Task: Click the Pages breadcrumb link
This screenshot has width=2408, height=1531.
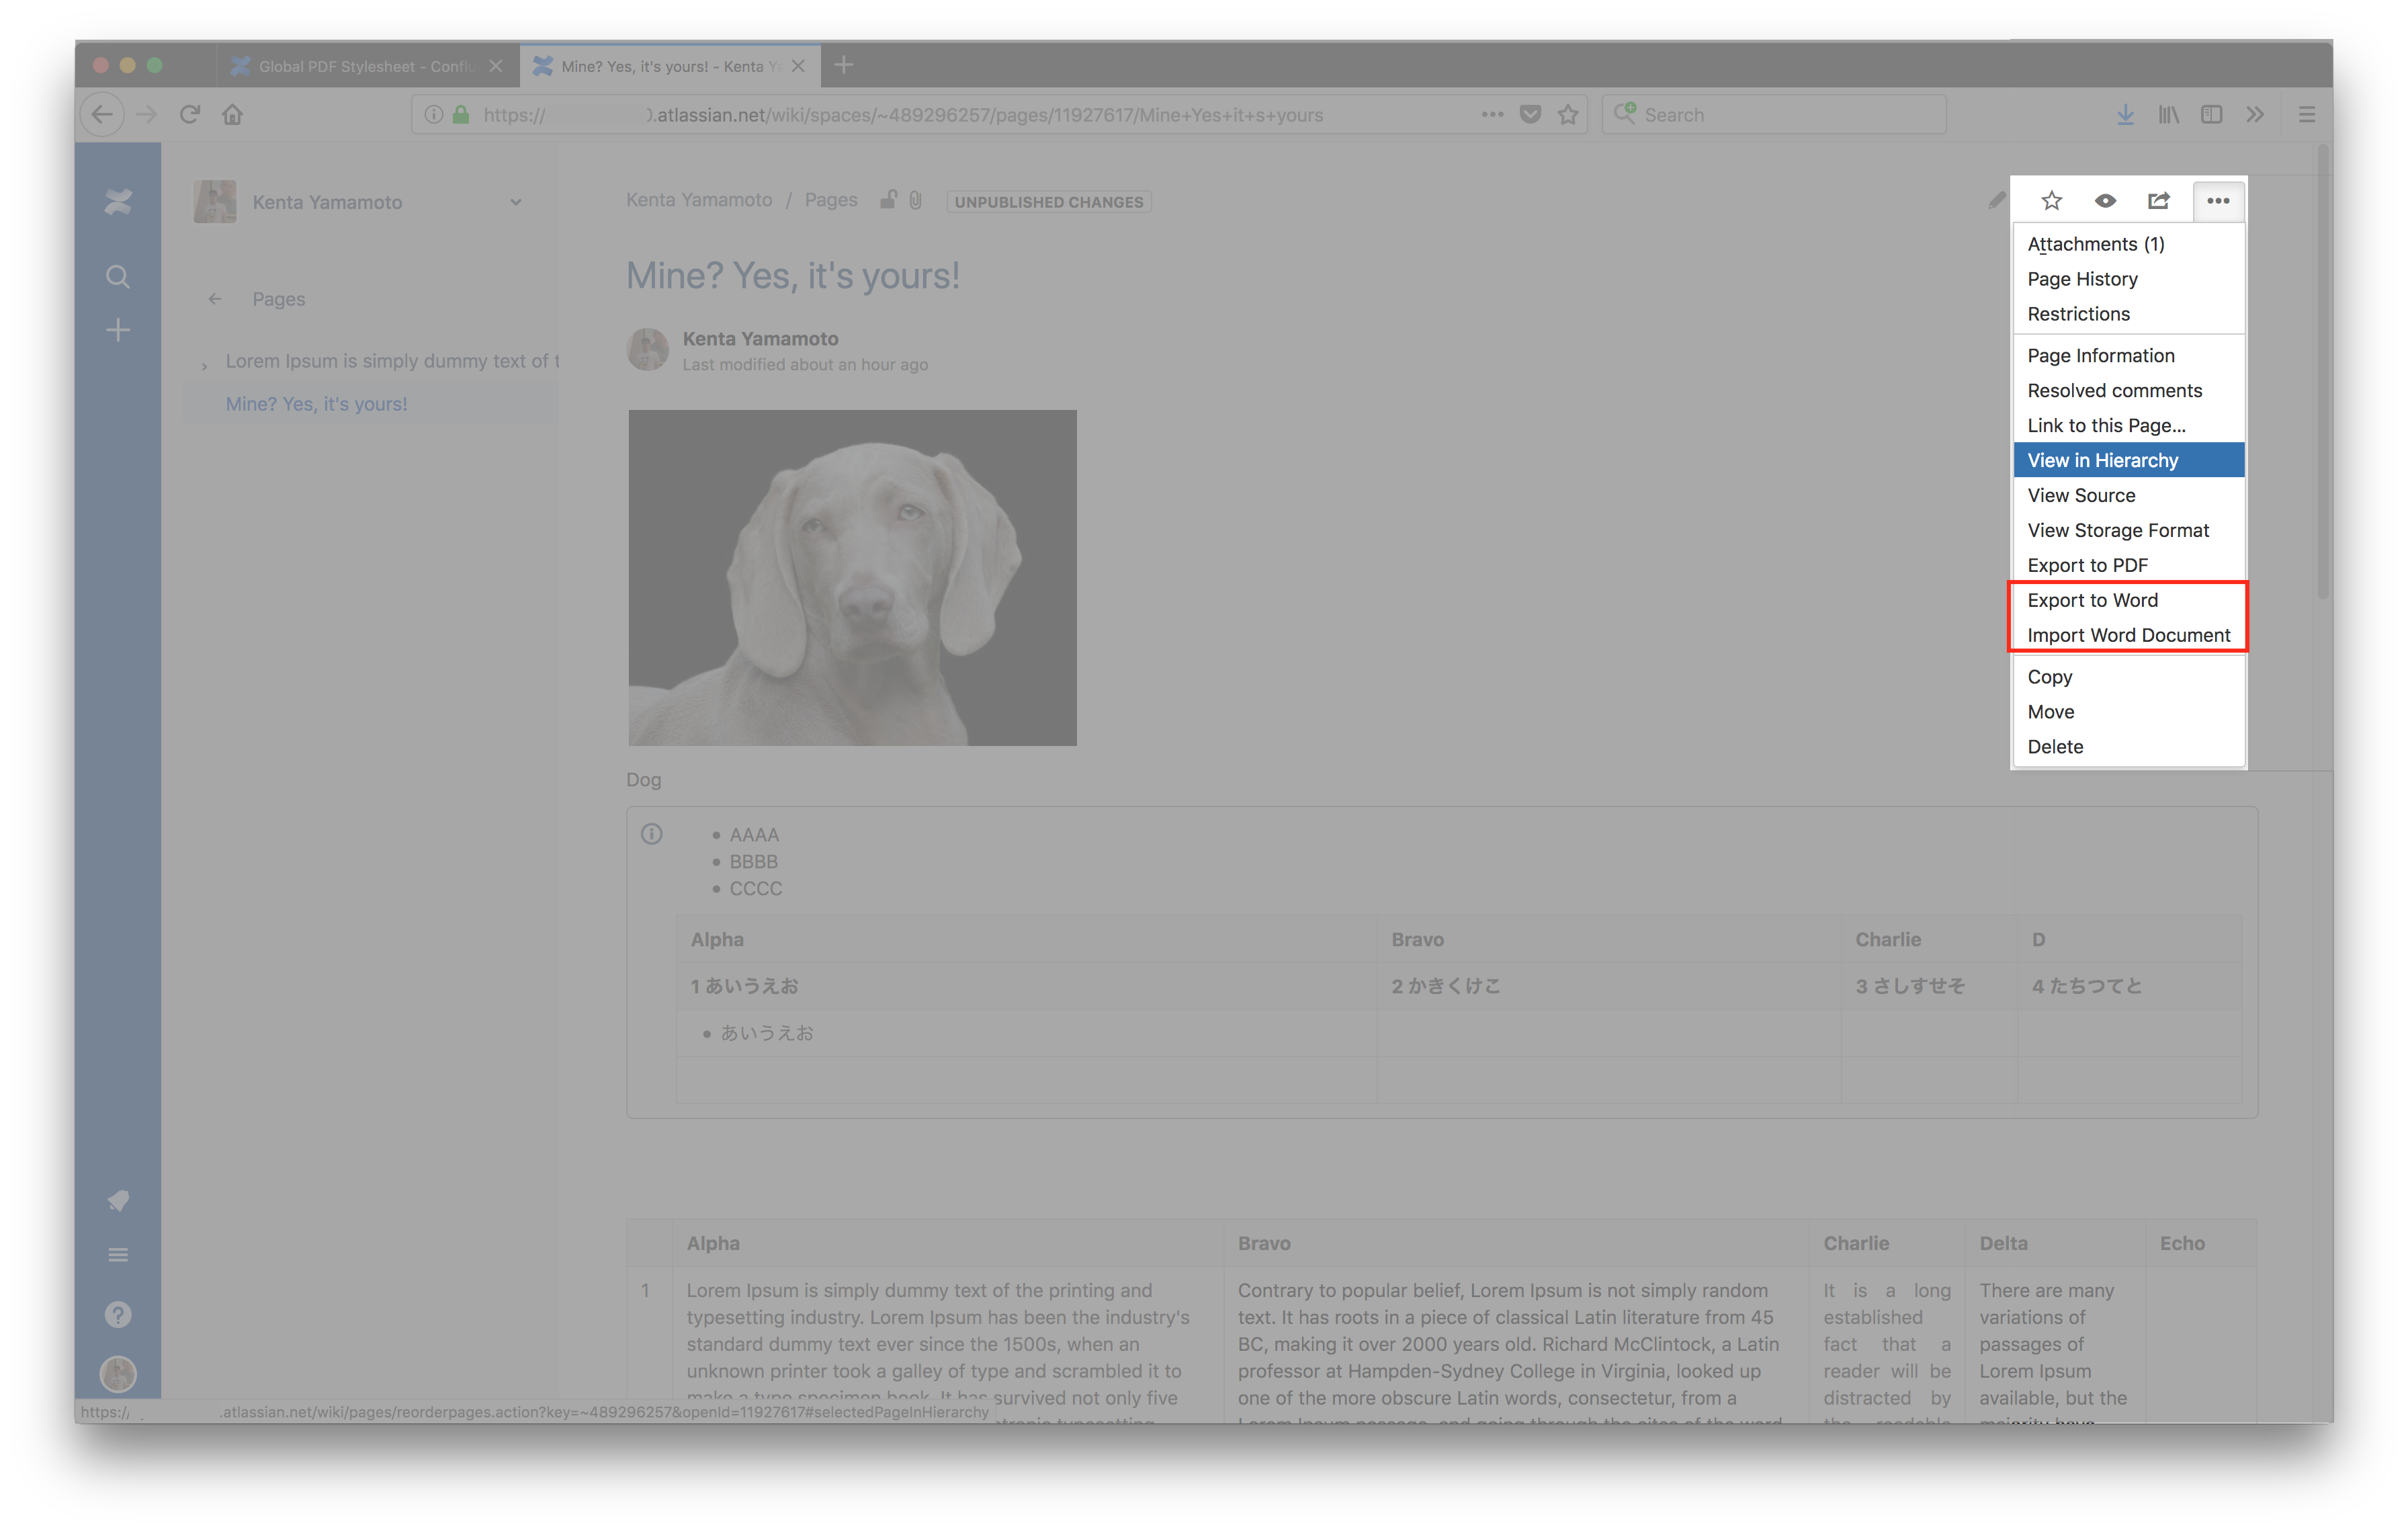Action: point(831,200)
